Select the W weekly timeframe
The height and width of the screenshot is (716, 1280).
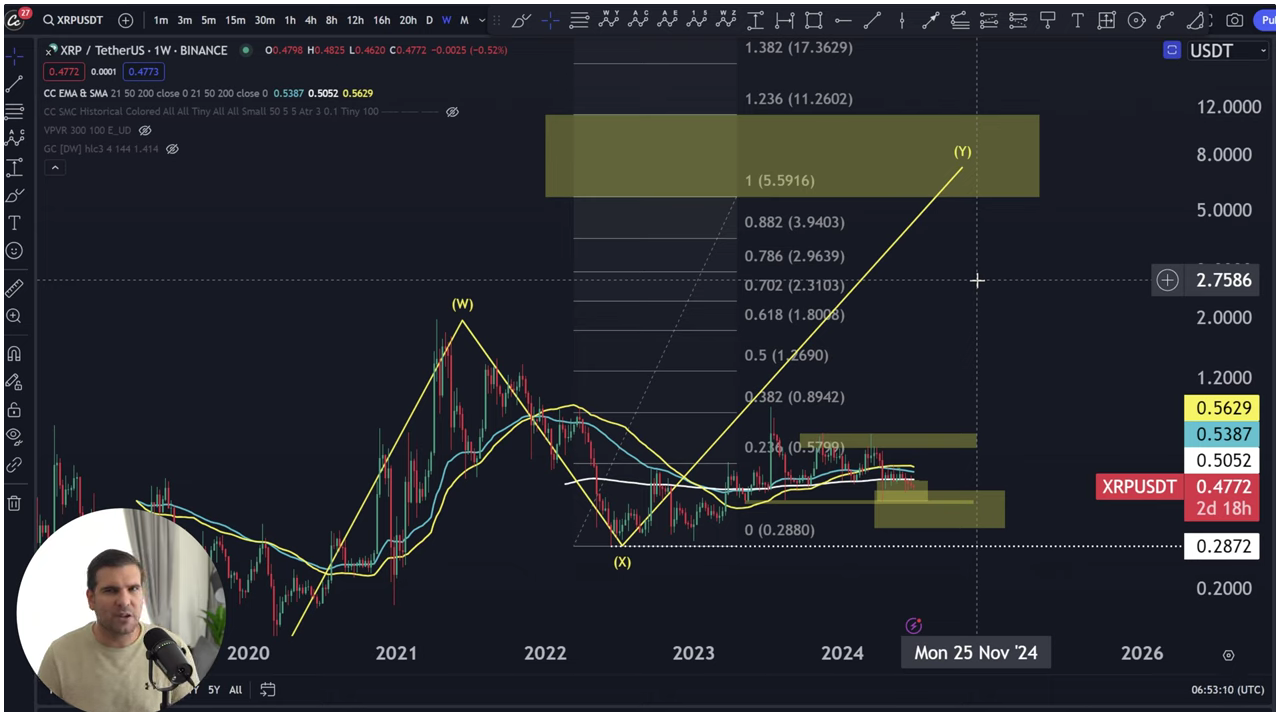tap(446, 20)
